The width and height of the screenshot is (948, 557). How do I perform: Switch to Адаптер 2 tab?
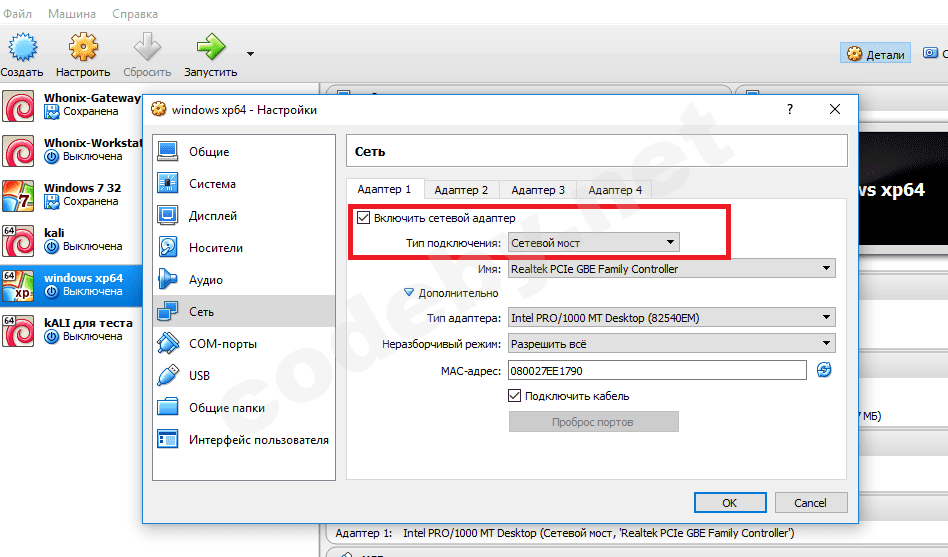coord(461,190)
